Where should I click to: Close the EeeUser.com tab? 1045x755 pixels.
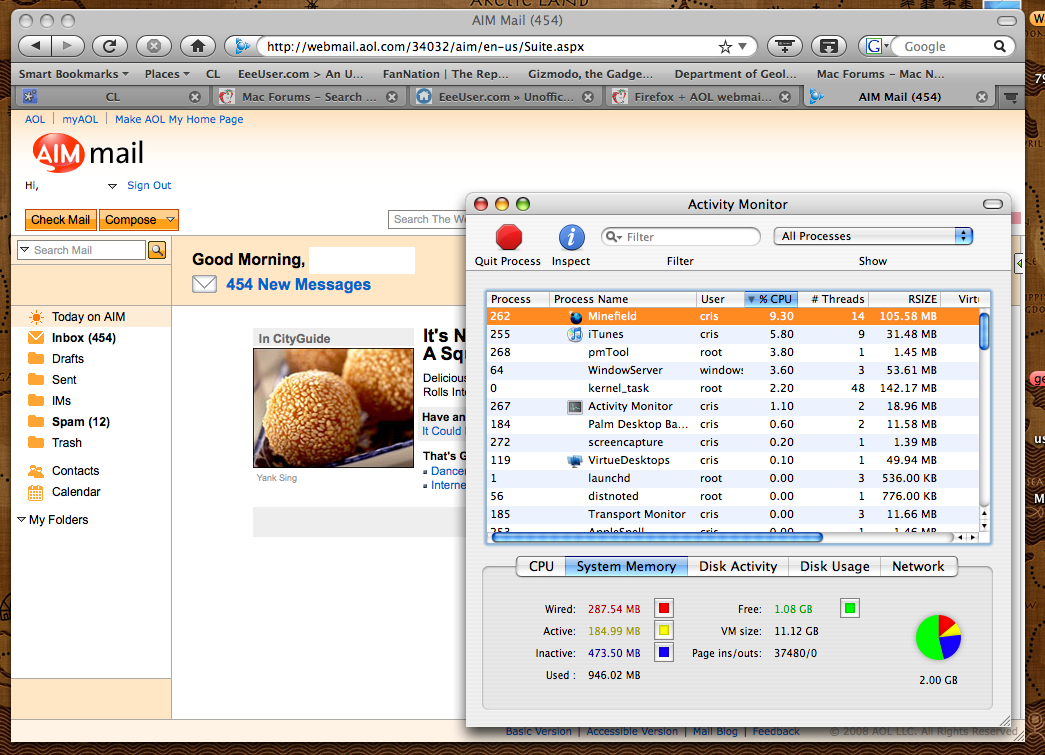588,97
